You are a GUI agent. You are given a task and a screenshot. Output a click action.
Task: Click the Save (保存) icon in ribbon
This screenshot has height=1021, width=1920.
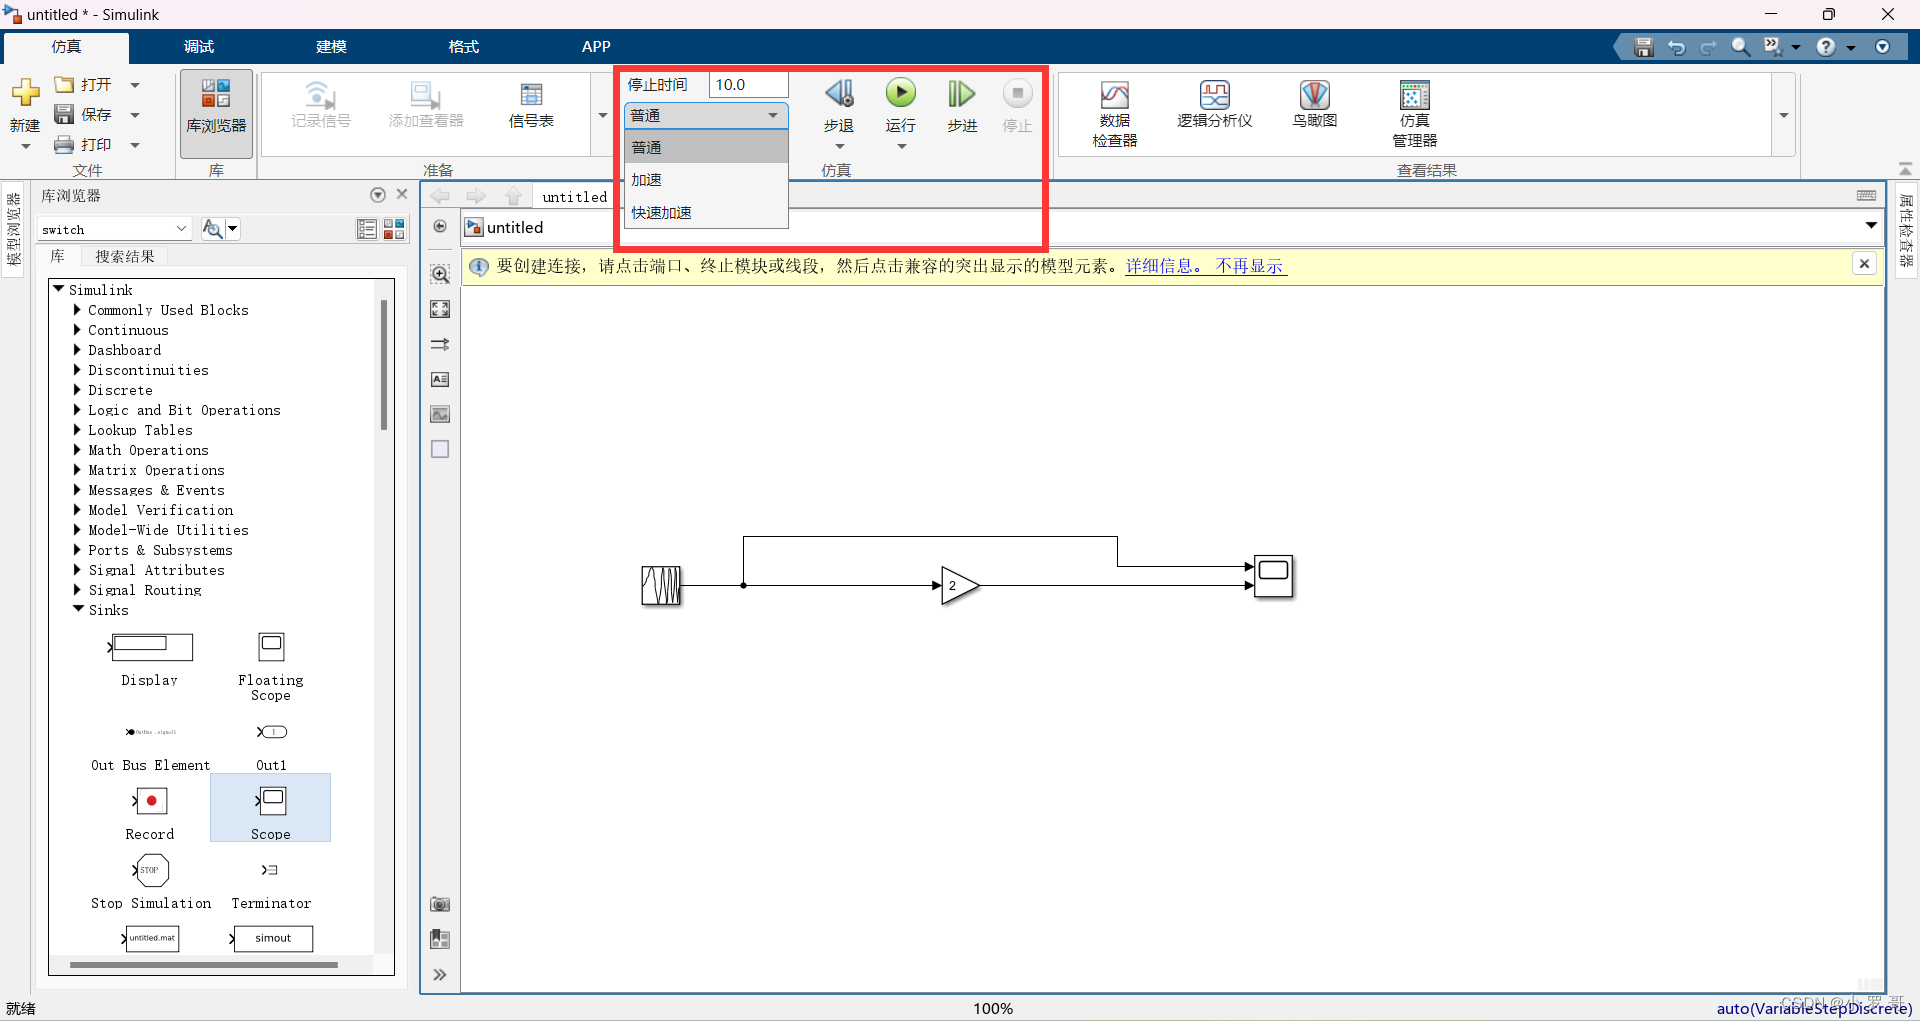pyautogui.click(x=64, y=114)
